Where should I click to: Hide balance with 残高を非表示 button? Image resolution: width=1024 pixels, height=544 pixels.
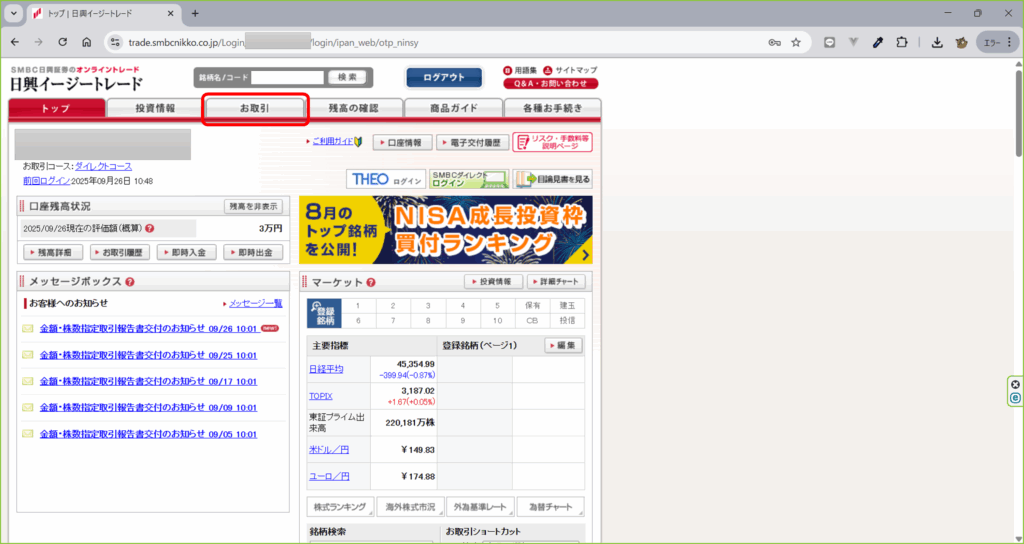(253, 207)
